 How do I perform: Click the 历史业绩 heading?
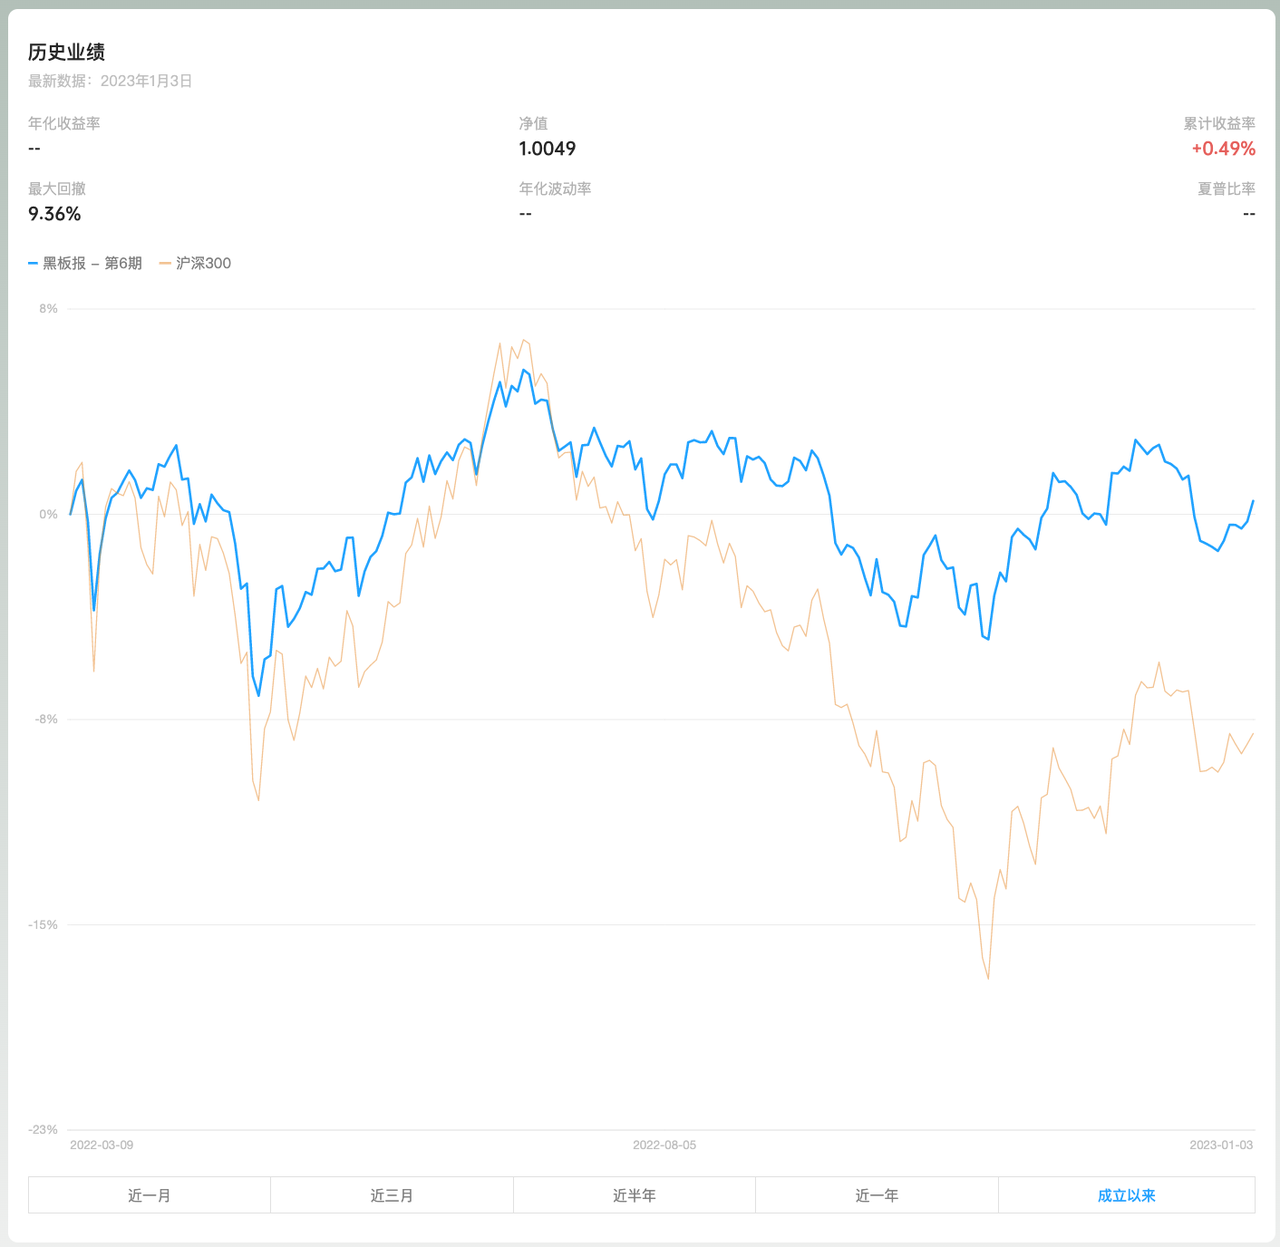66,52
